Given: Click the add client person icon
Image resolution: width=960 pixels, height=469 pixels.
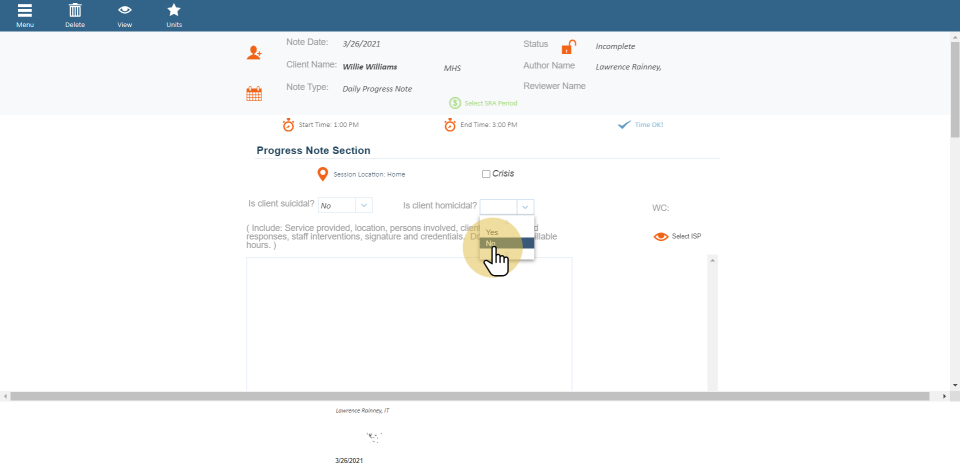Looking at the screenshot, I should (x=254, y=53).
